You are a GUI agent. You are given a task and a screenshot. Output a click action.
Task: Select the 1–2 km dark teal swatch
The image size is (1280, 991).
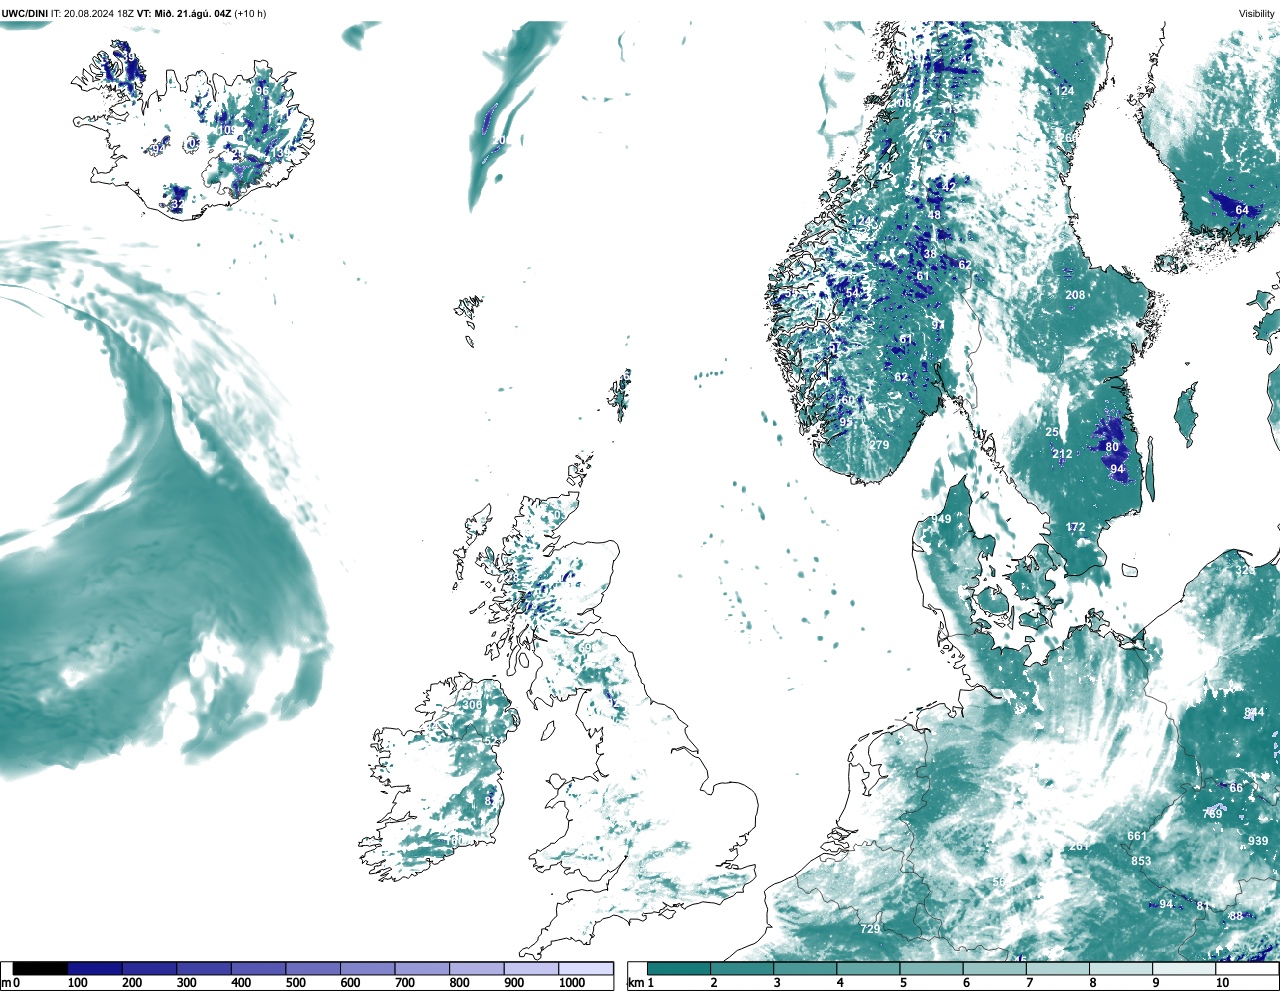pyautogui.click(x=679, y=968)
